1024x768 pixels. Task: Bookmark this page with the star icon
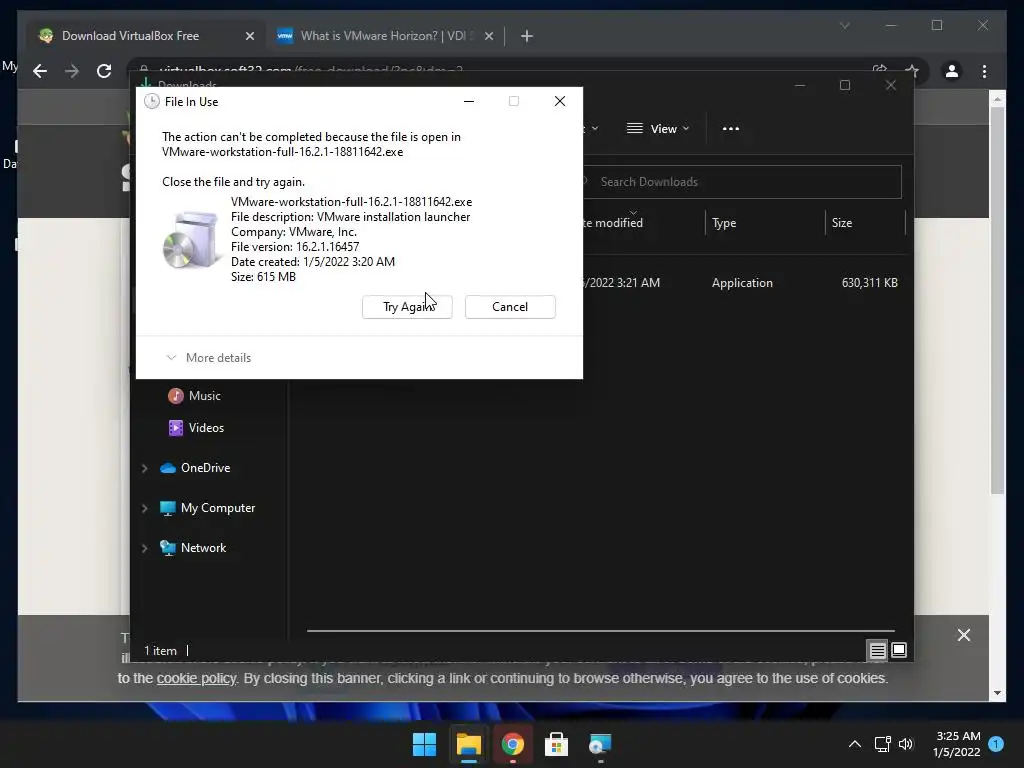coord(912,71)
